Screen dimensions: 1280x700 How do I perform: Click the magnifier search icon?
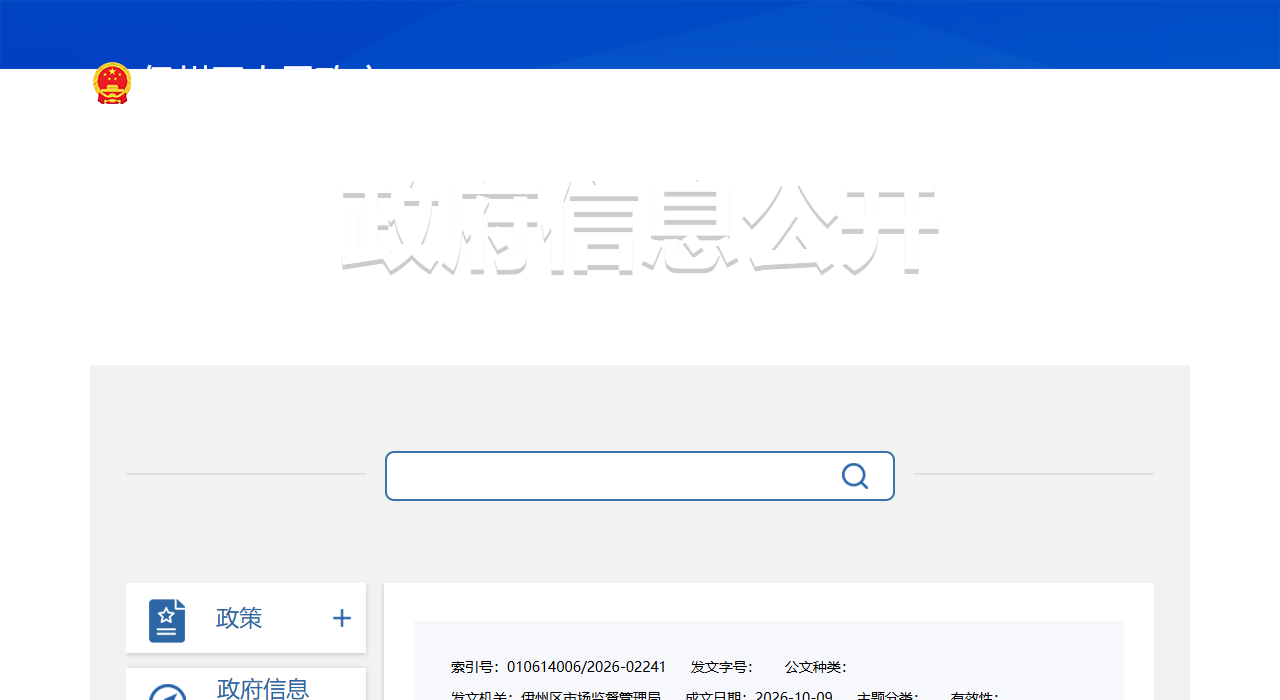point(855,476)
